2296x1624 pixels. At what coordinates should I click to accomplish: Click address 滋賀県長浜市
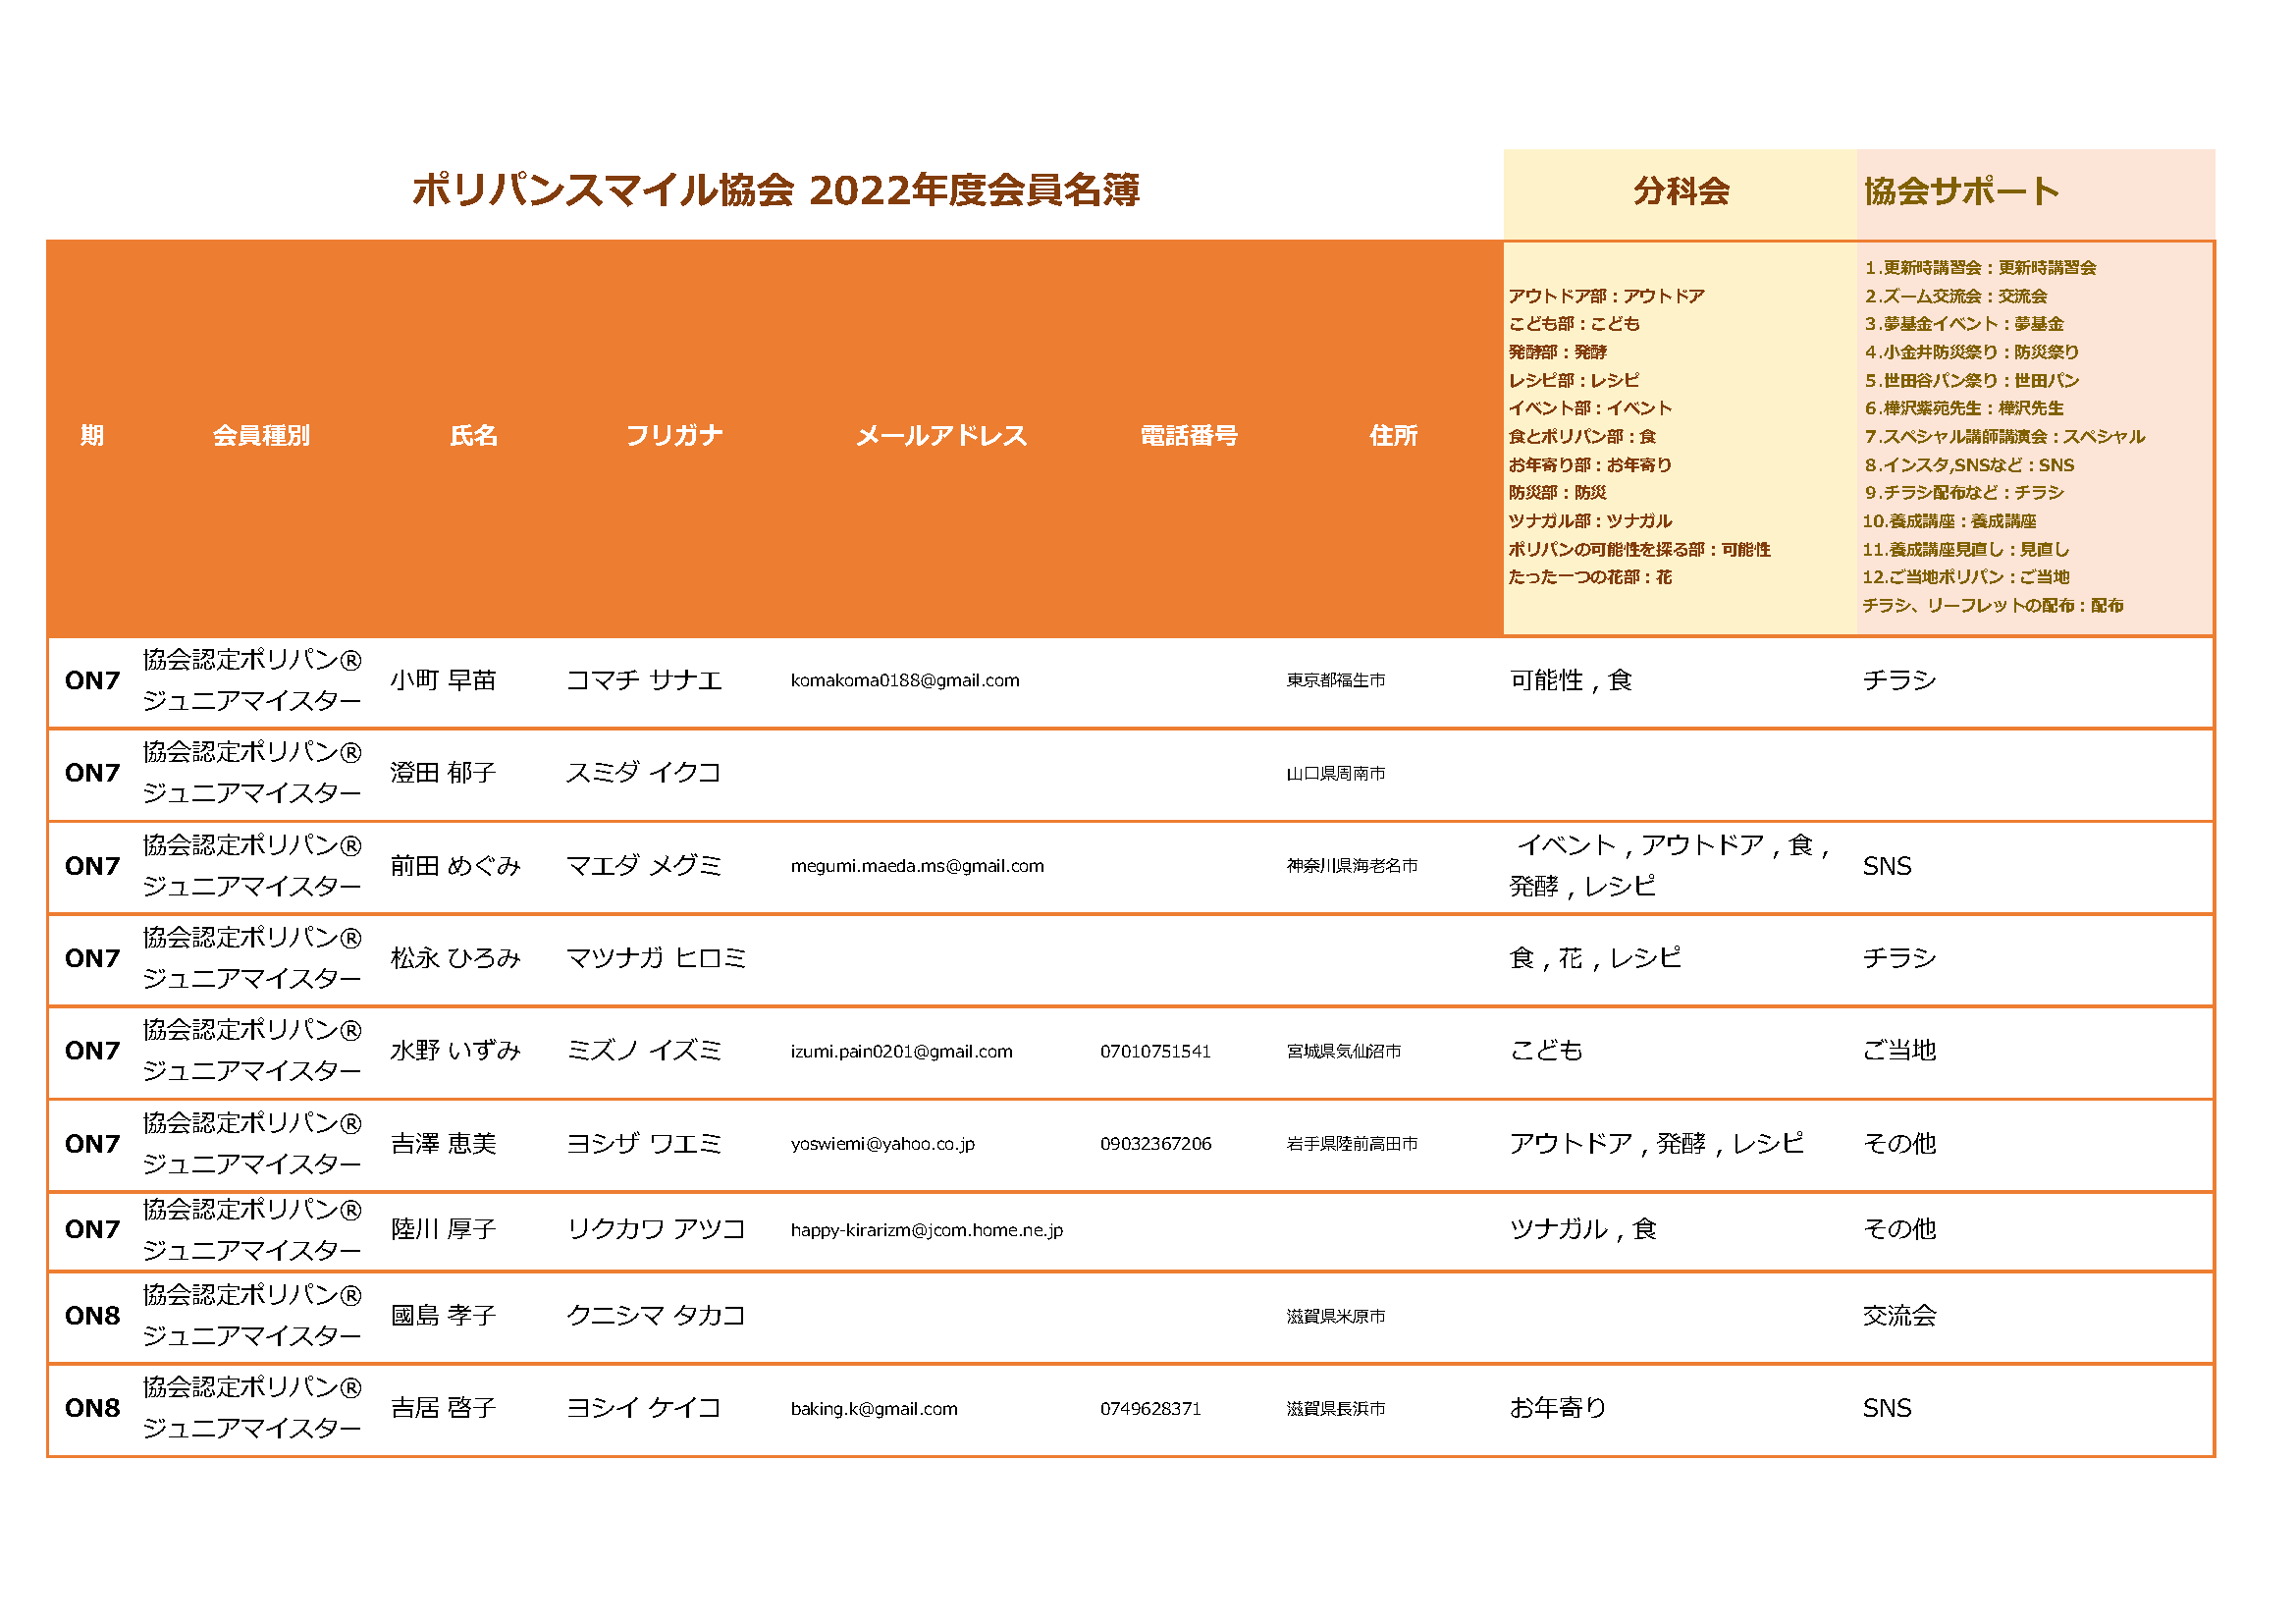point(1336,1409)
